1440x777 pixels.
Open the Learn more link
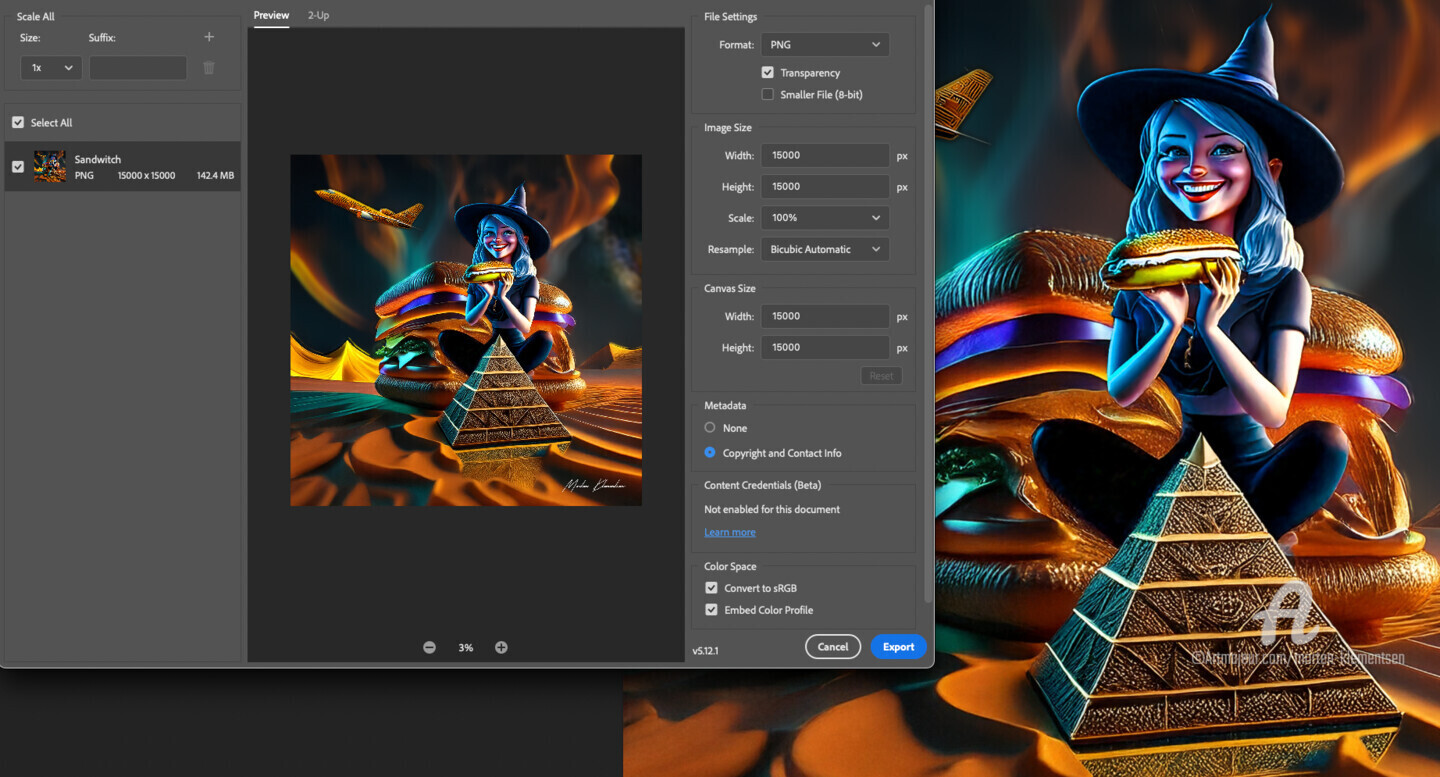tap(729, 532)
